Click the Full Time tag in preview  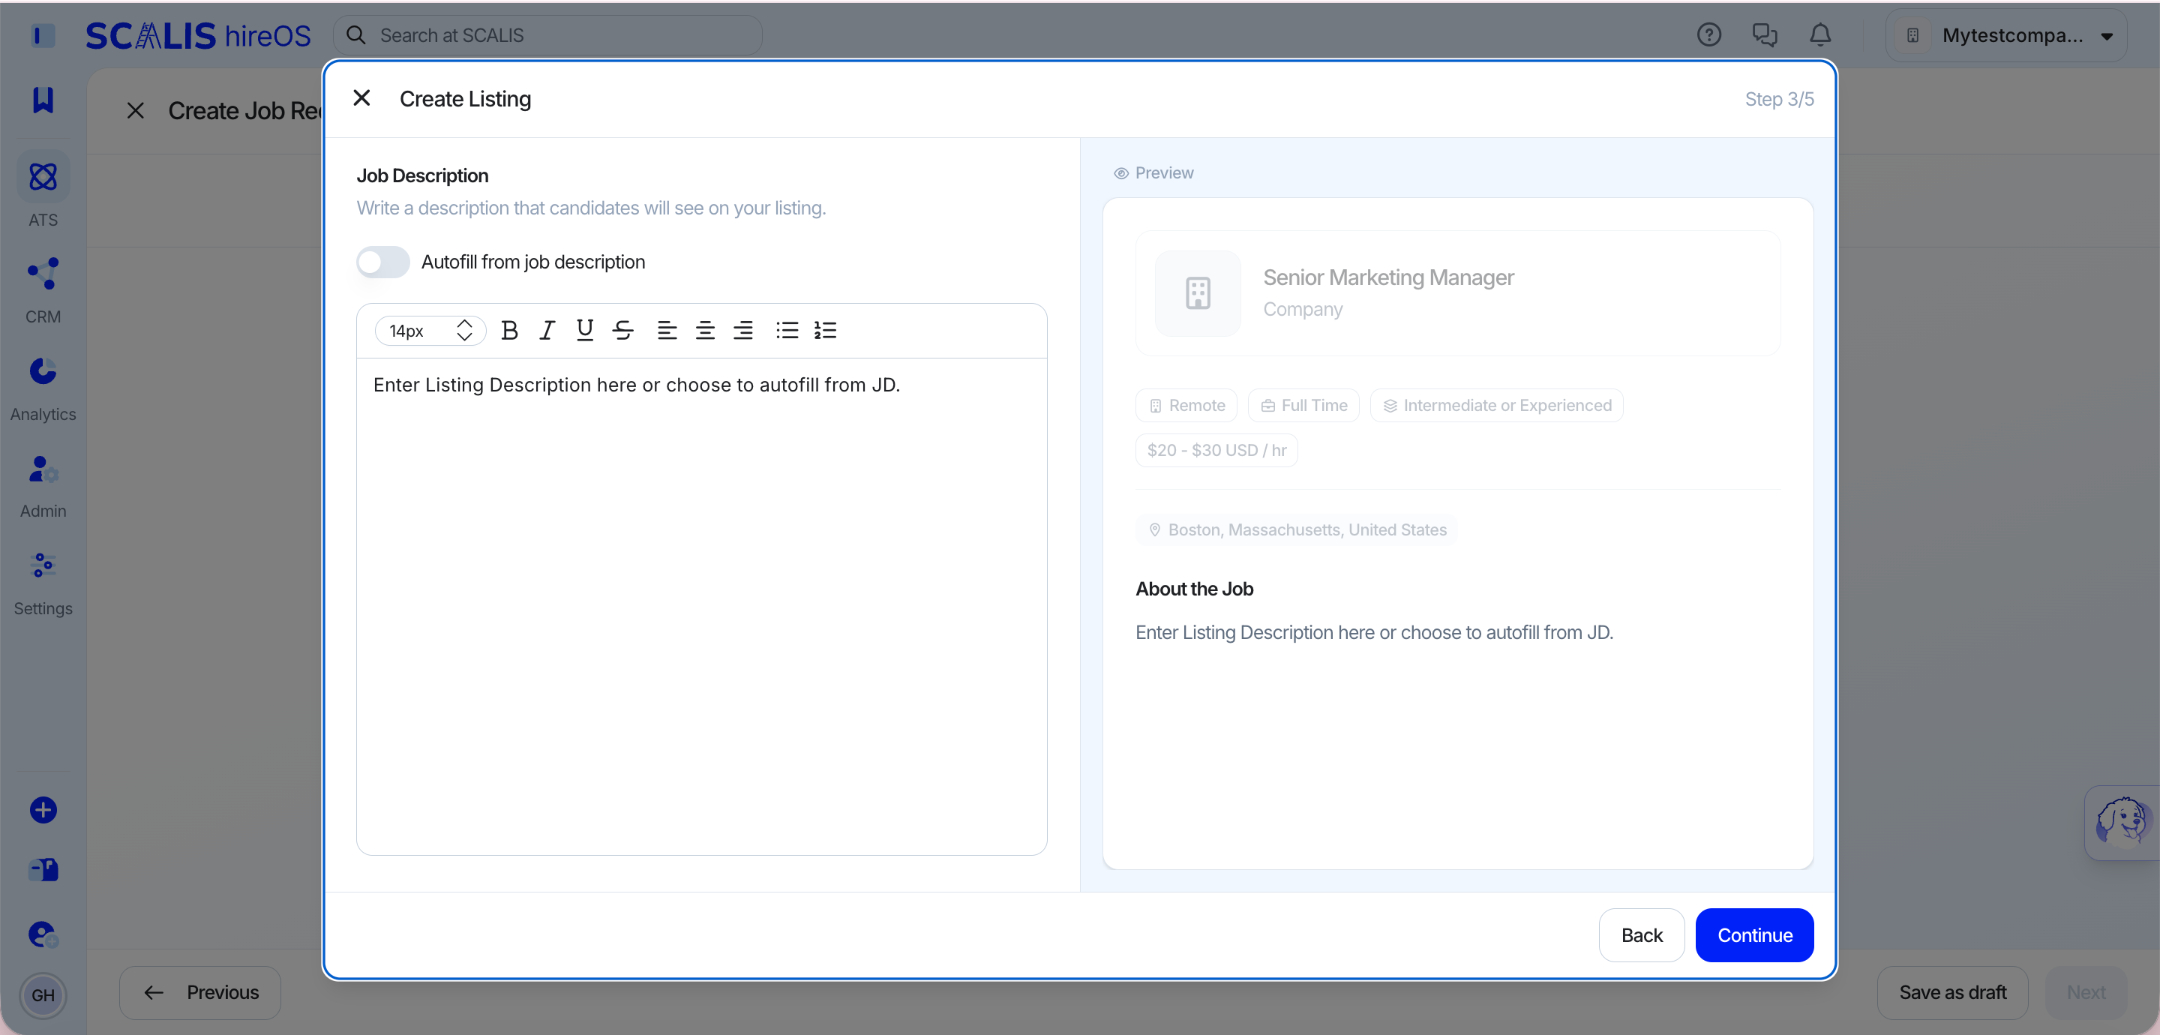(1304, 405)
